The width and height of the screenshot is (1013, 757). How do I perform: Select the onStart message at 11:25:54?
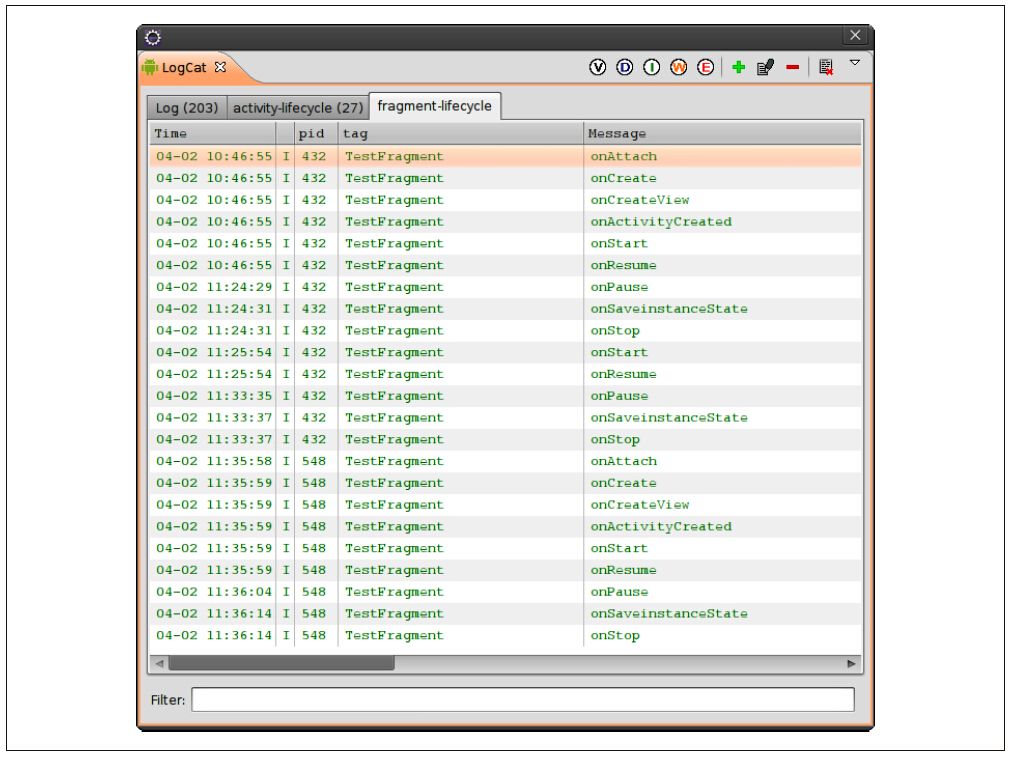[x=619, y=353]
